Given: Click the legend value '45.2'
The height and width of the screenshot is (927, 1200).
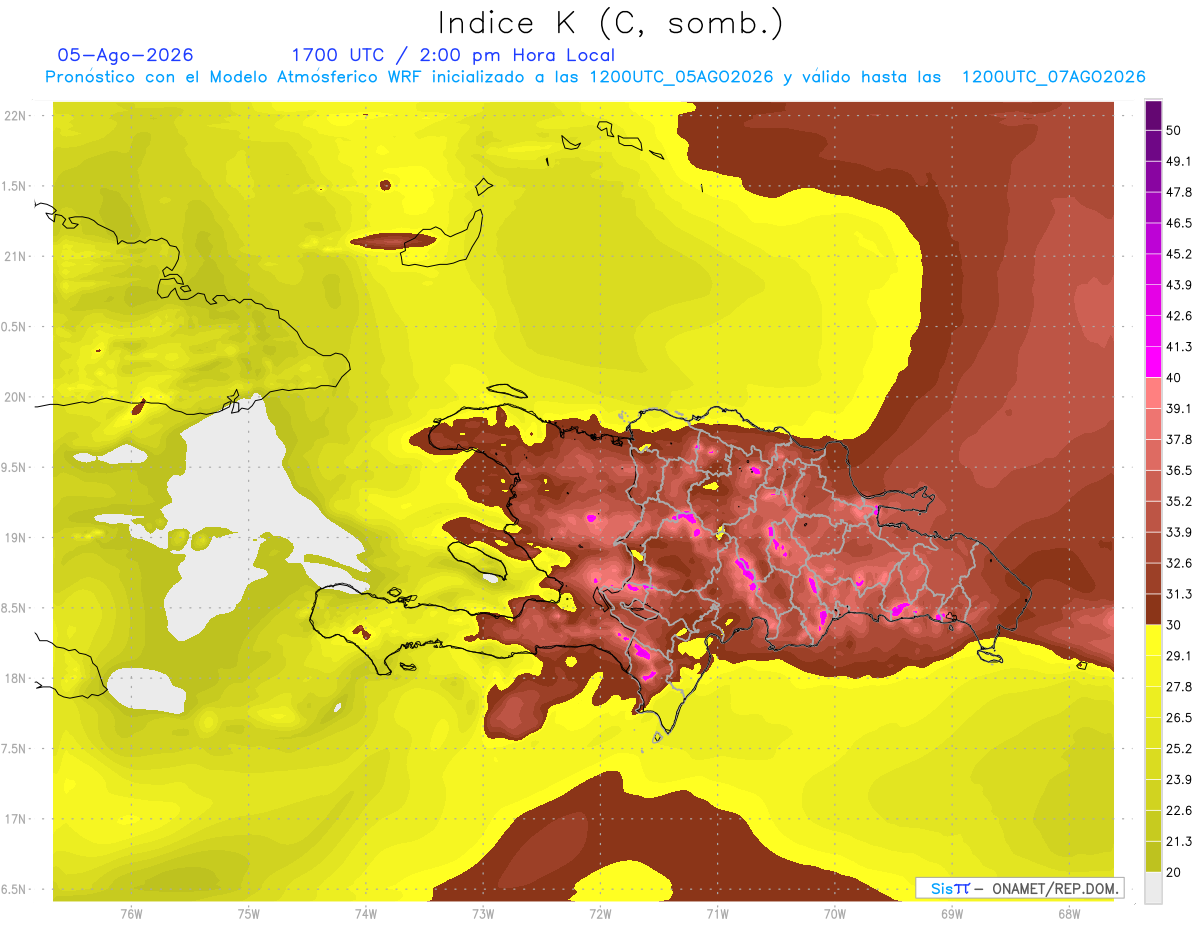Looking at the screenshot, I should [1179, 254].
